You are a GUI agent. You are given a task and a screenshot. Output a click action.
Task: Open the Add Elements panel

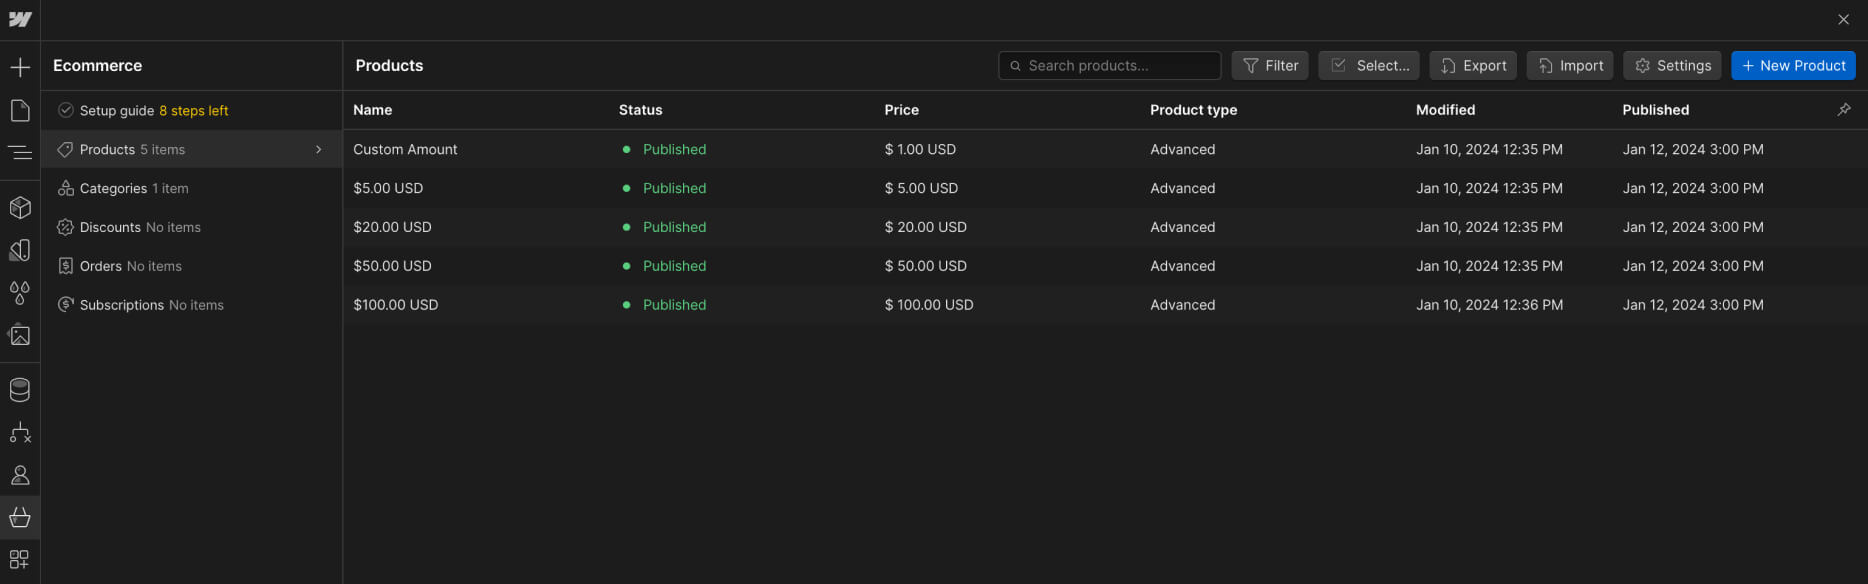coord(20,67)
